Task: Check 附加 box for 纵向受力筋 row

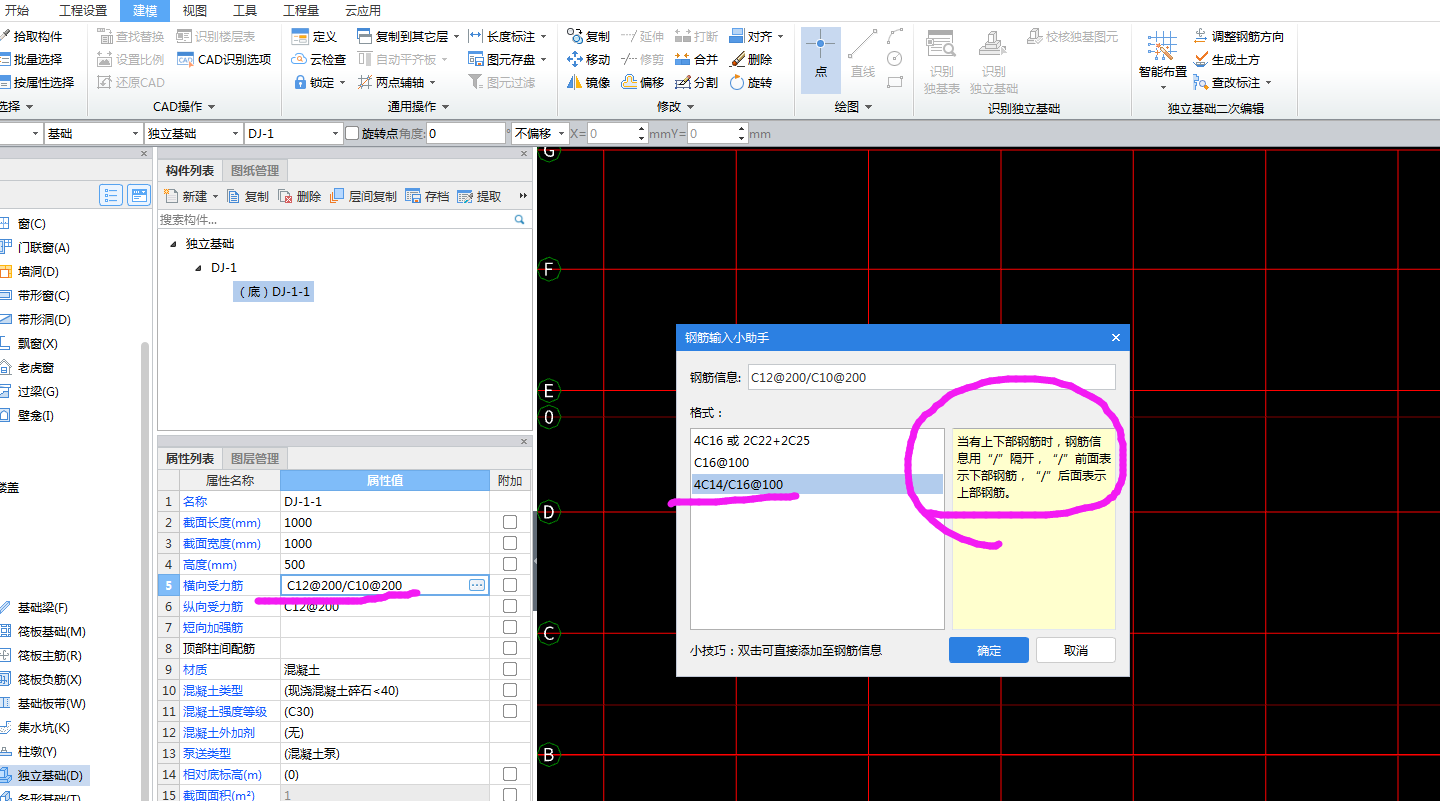Action: 510,606
